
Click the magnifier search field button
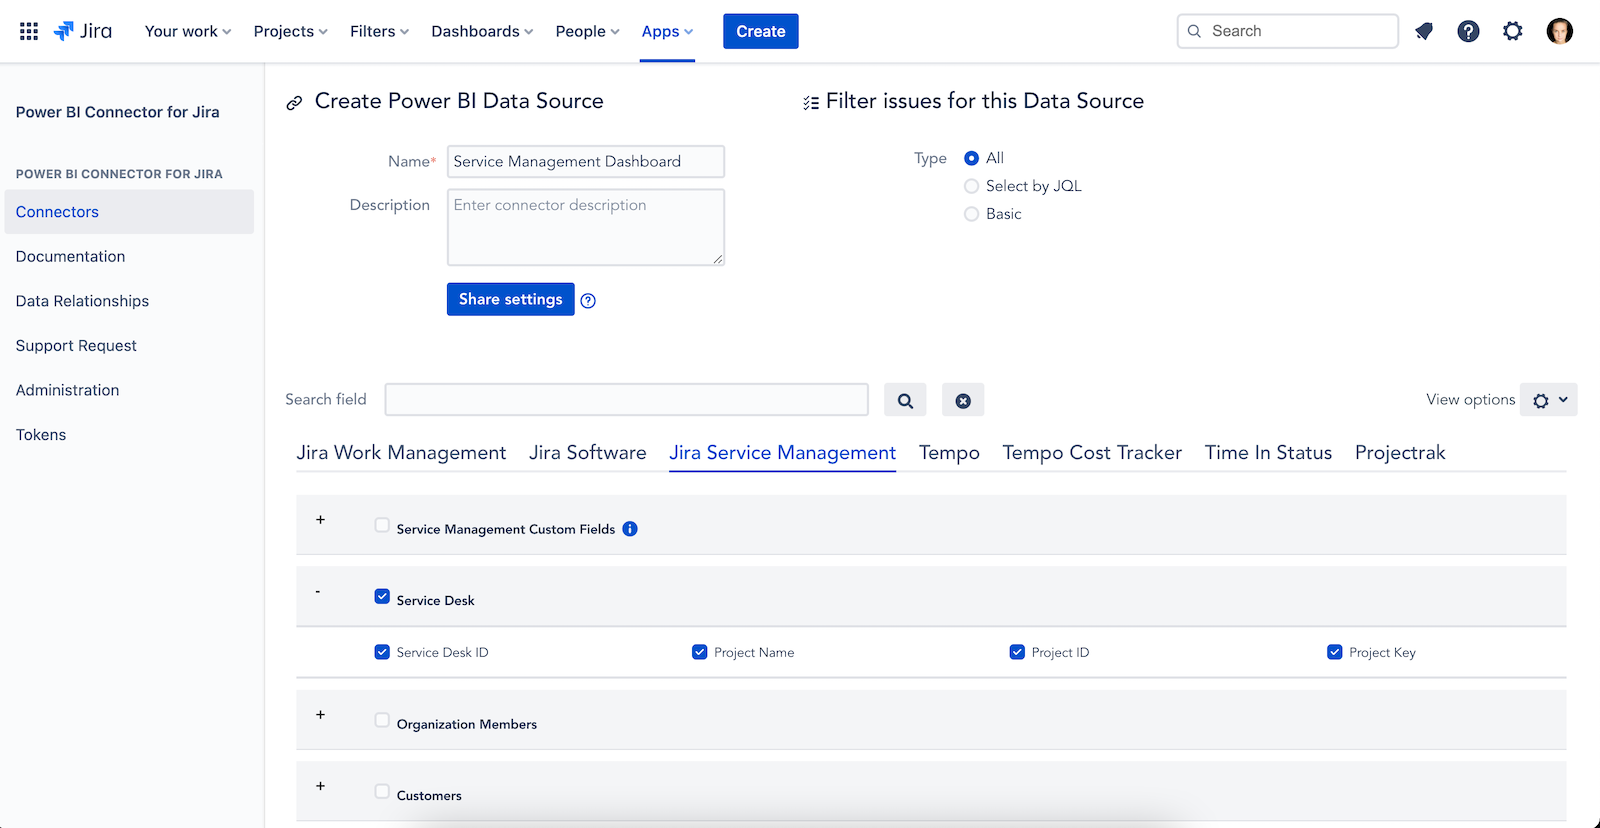[905, 400]
